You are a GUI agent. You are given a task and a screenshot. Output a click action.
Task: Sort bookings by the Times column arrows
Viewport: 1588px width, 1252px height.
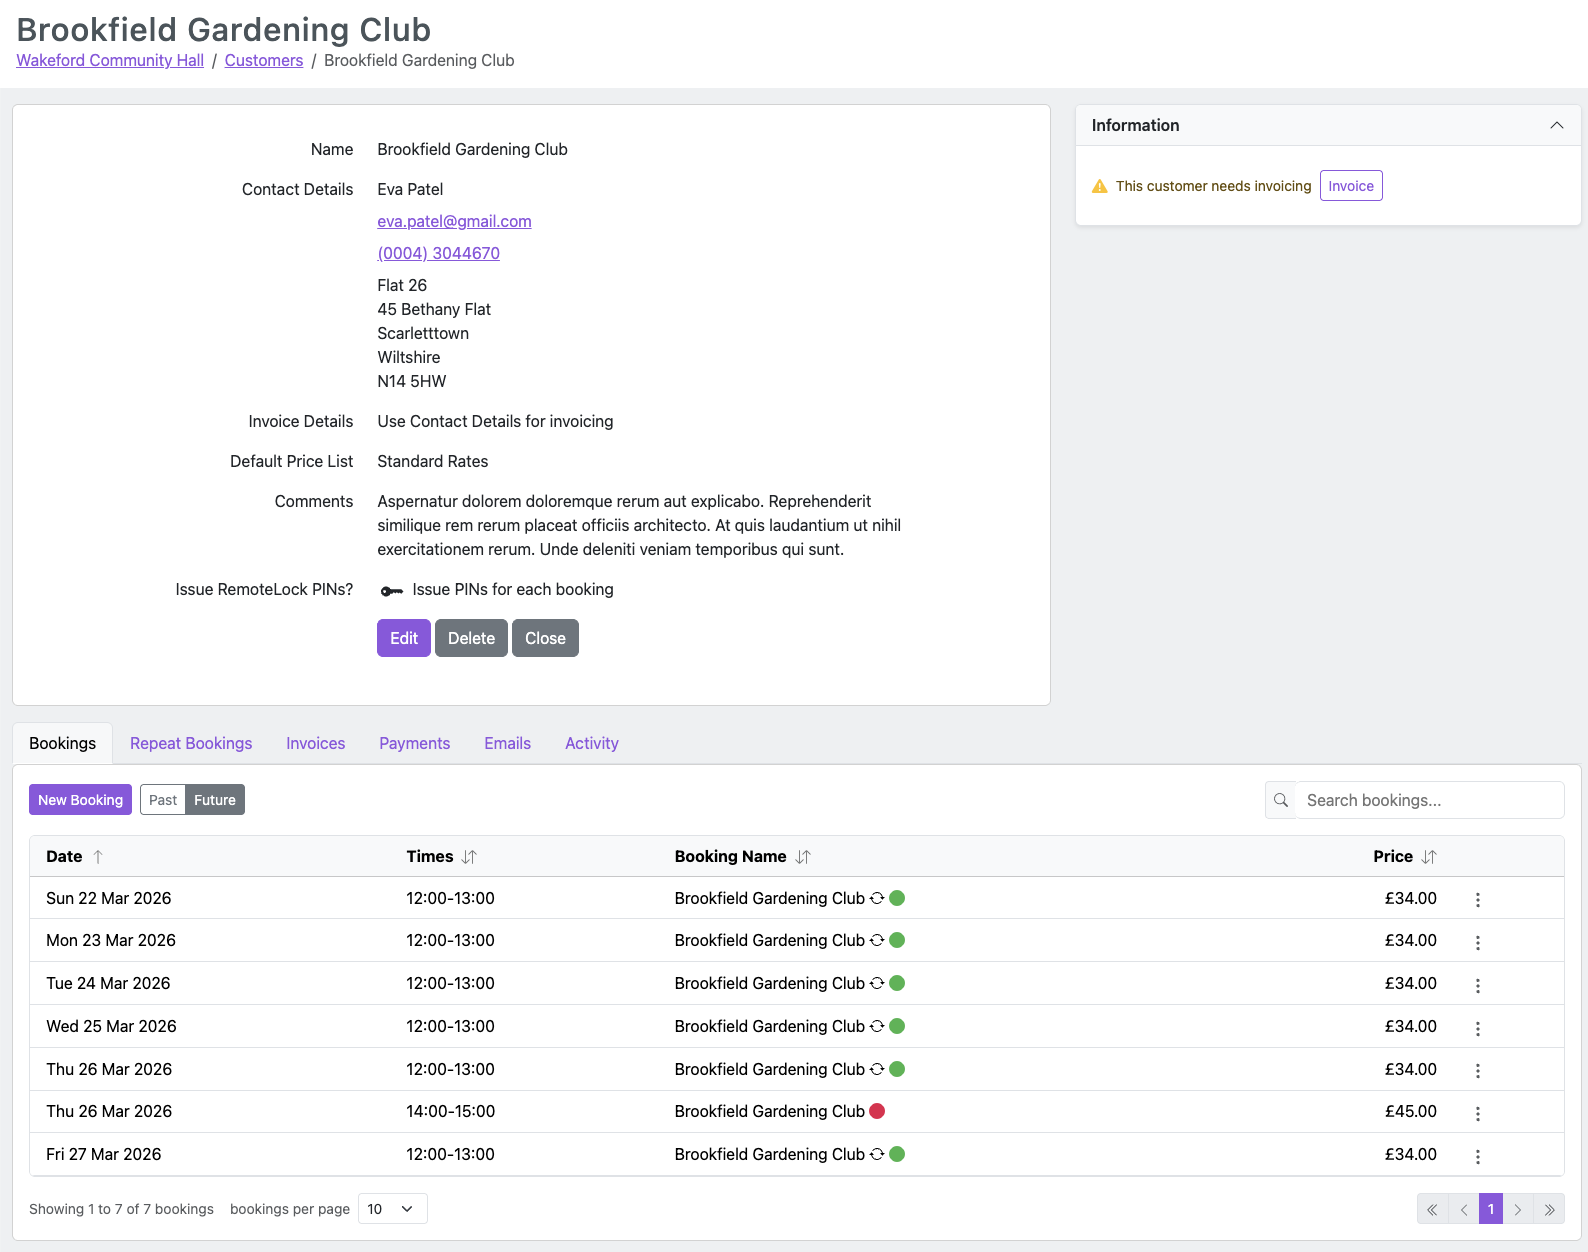[x=469, y=857]
